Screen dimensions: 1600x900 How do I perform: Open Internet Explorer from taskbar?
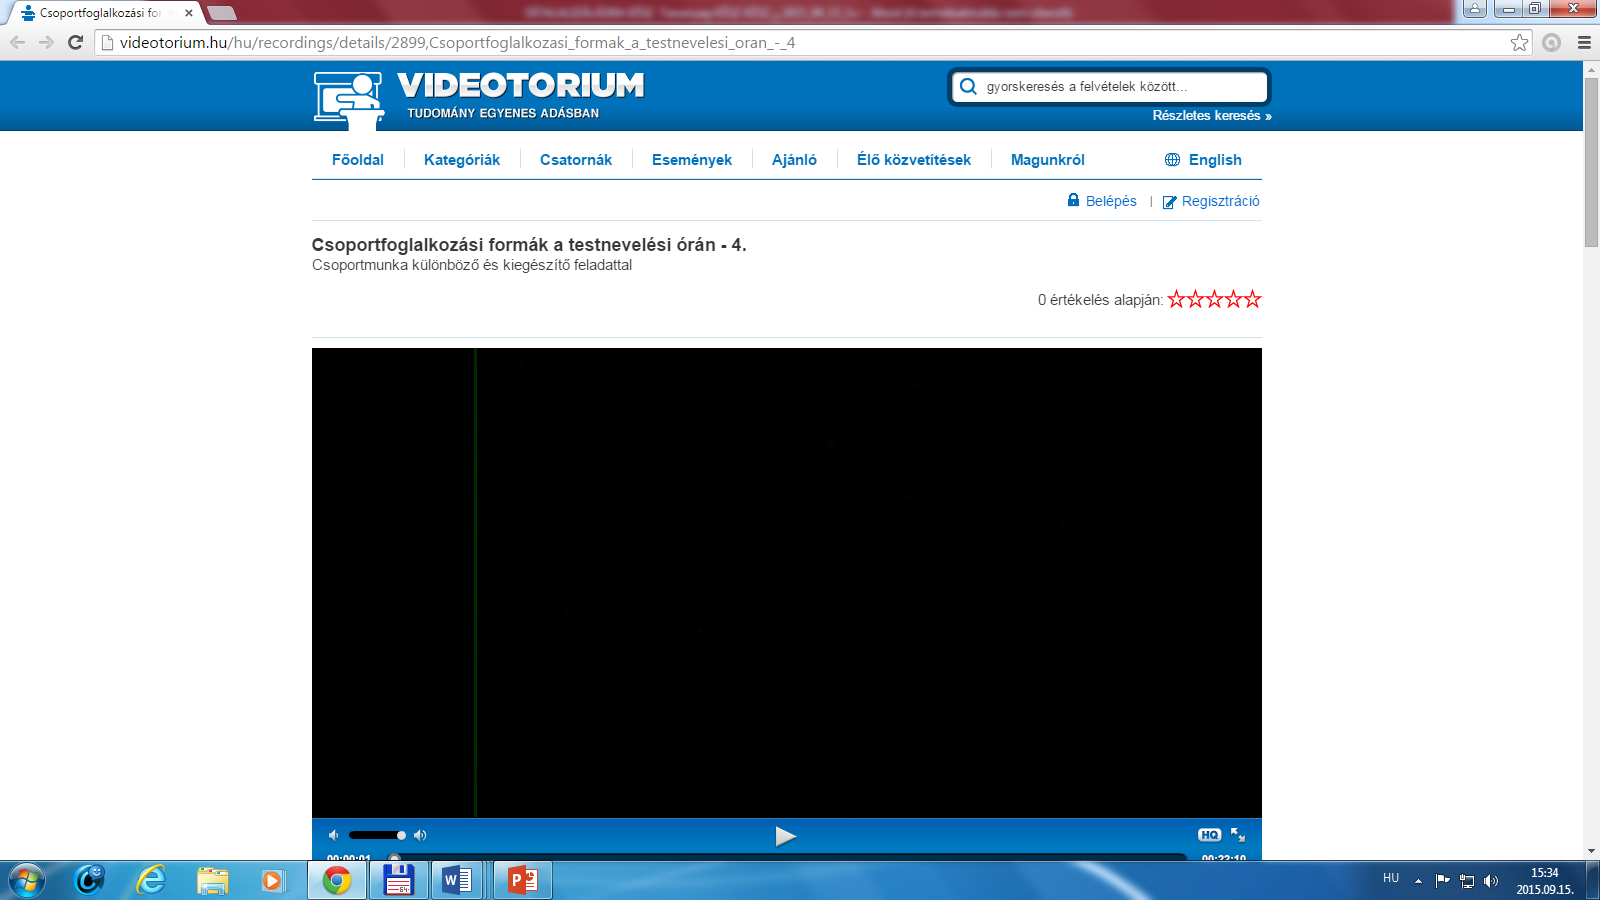coord(151,880)
